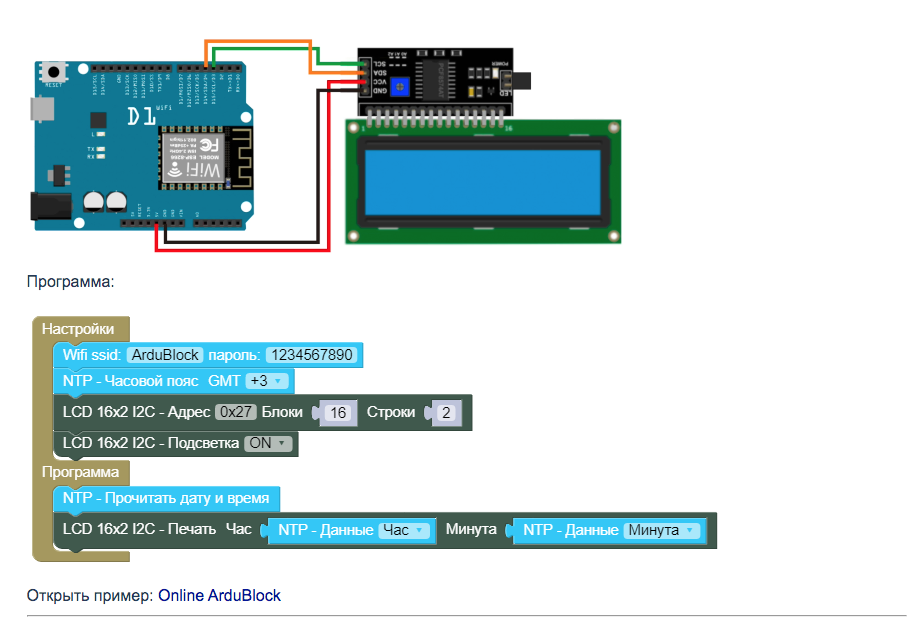
Task: Click the blue LCD display screen
Action: click(x=483, y=180)
